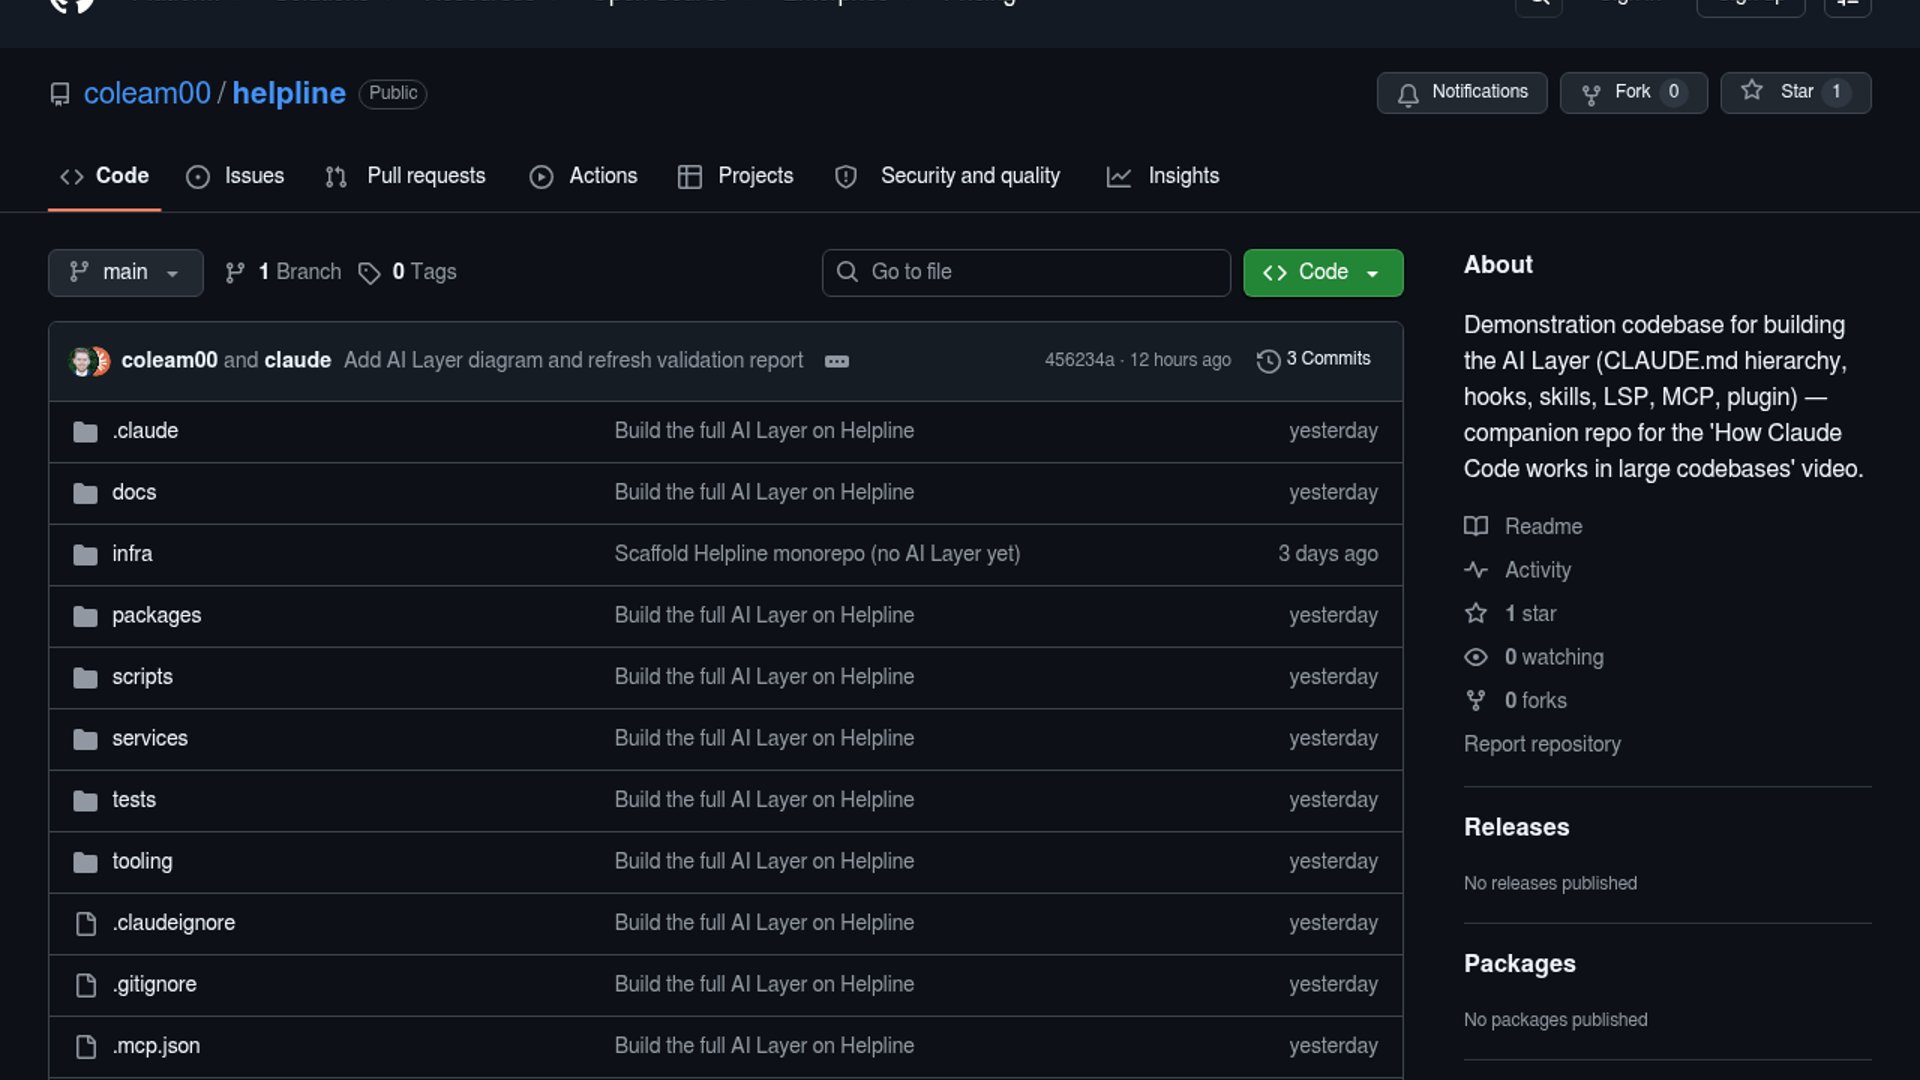Open the 0 Tags link
The width and height of the screenshot is (1920, 1080).
point(409,272)
